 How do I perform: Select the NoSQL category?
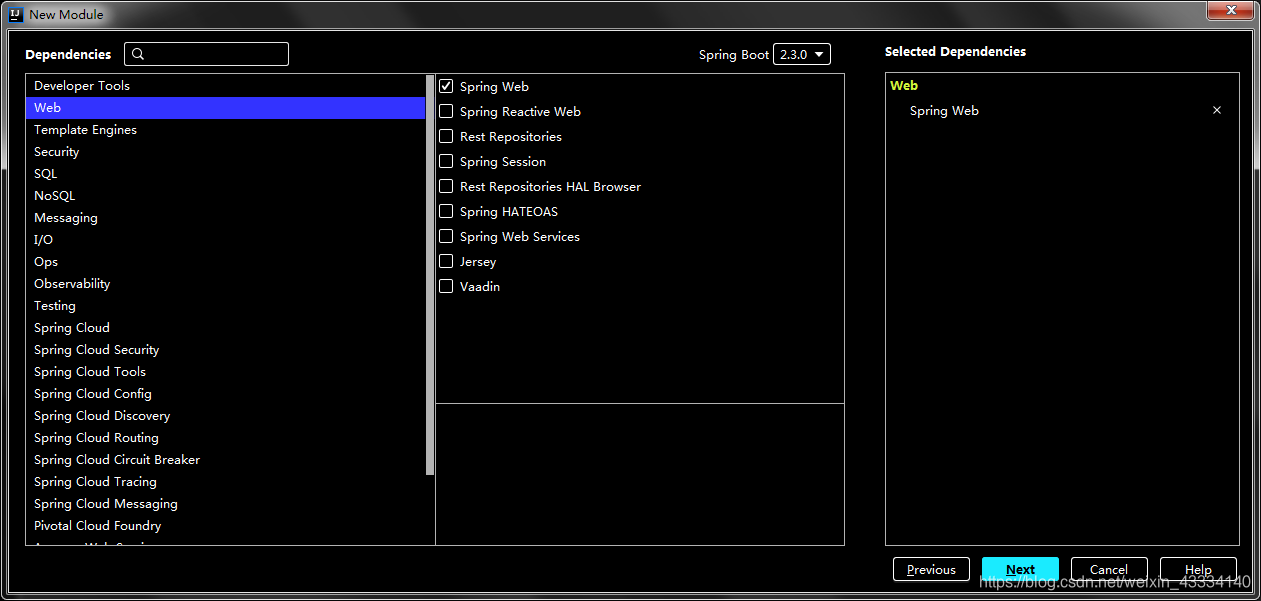coord(226,196)
